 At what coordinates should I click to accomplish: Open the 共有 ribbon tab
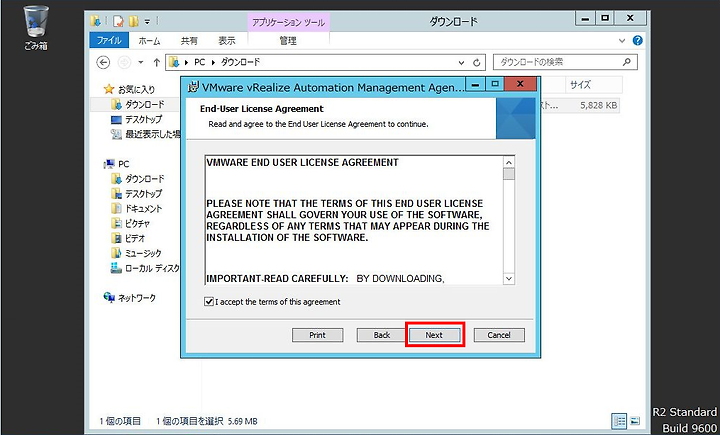pos(189,41)
